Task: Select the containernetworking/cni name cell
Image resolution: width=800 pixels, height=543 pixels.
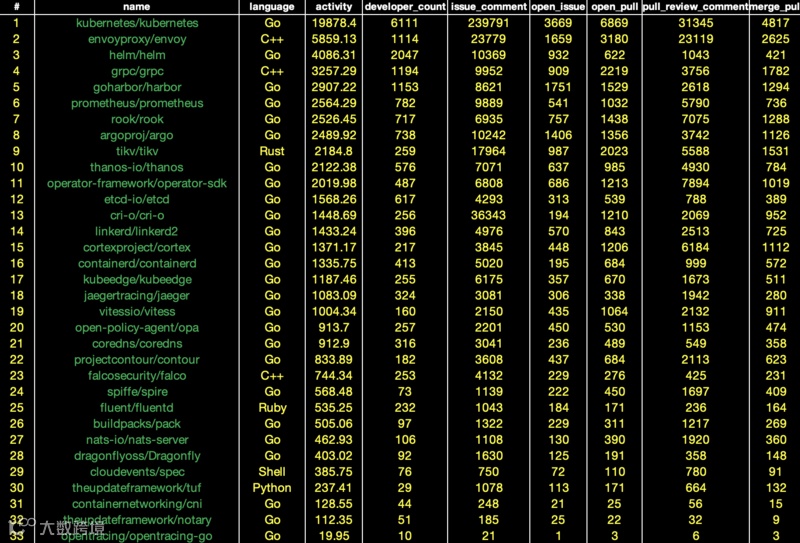Action: pyautogui.click(x=137, y=504)
